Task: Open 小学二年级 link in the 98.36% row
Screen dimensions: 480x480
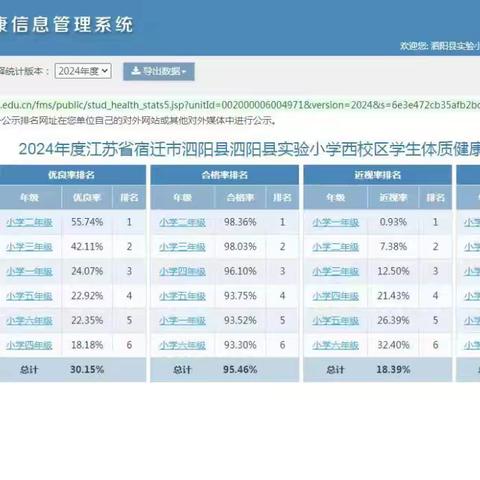Action: [182, 222]
